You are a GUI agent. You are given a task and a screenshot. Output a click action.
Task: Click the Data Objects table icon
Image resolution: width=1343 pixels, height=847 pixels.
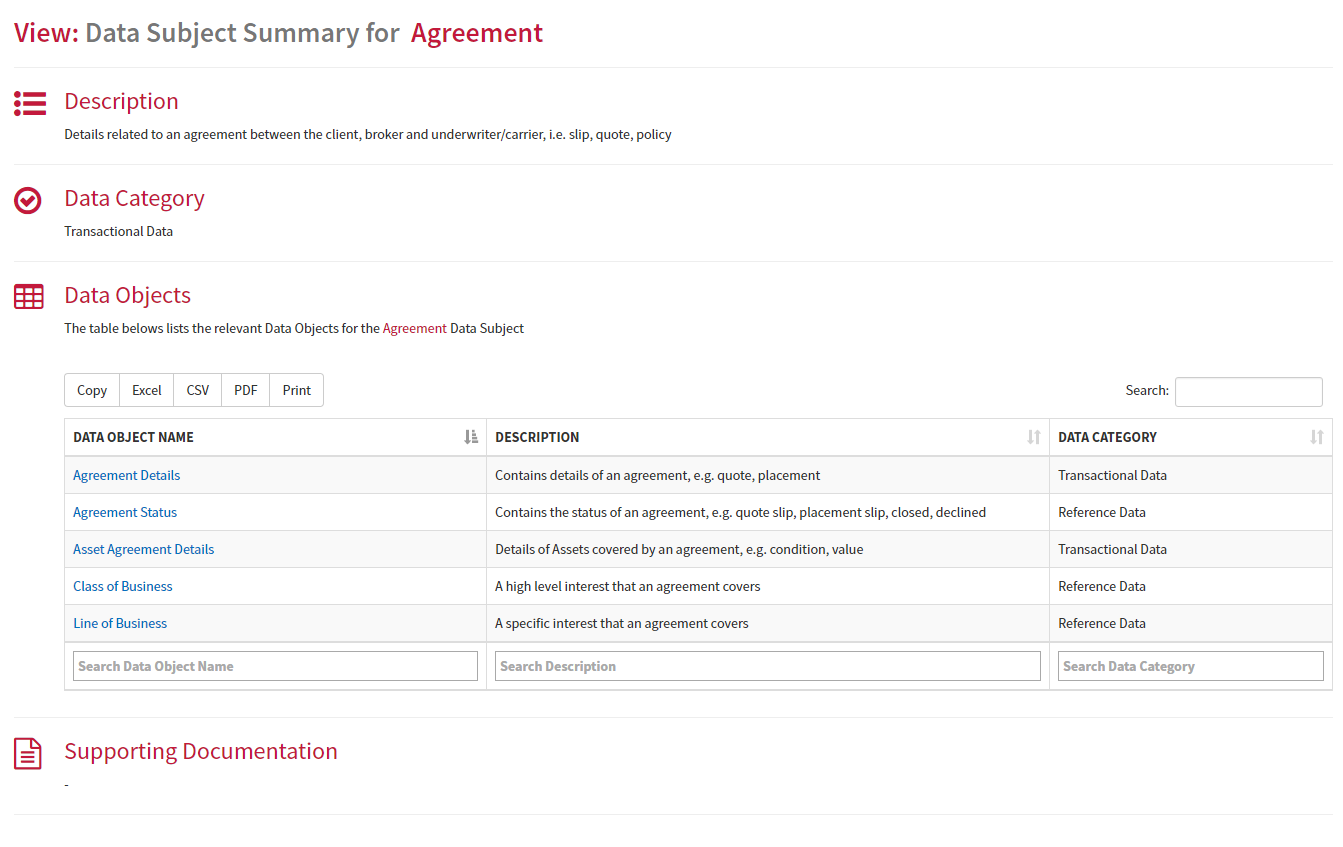(29, 297)
